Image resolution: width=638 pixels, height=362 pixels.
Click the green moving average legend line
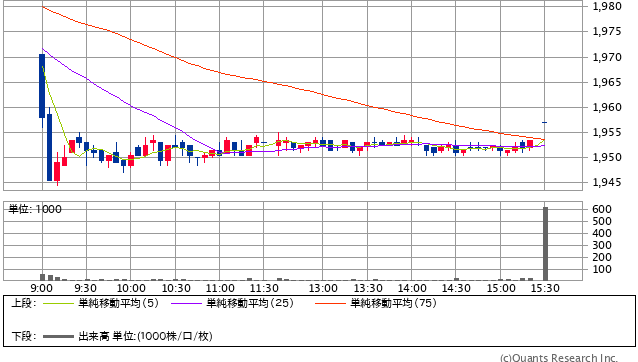pos(58,303)
